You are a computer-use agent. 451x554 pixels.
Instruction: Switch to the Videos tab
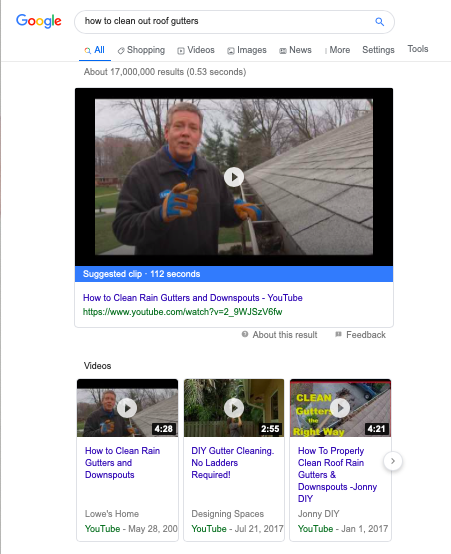coord(196,50)
